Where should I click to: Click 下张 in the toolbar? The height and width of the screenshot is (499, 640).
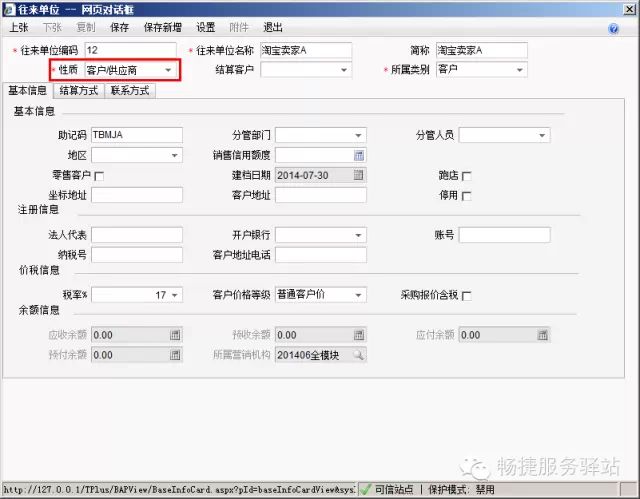coord(52,28)
